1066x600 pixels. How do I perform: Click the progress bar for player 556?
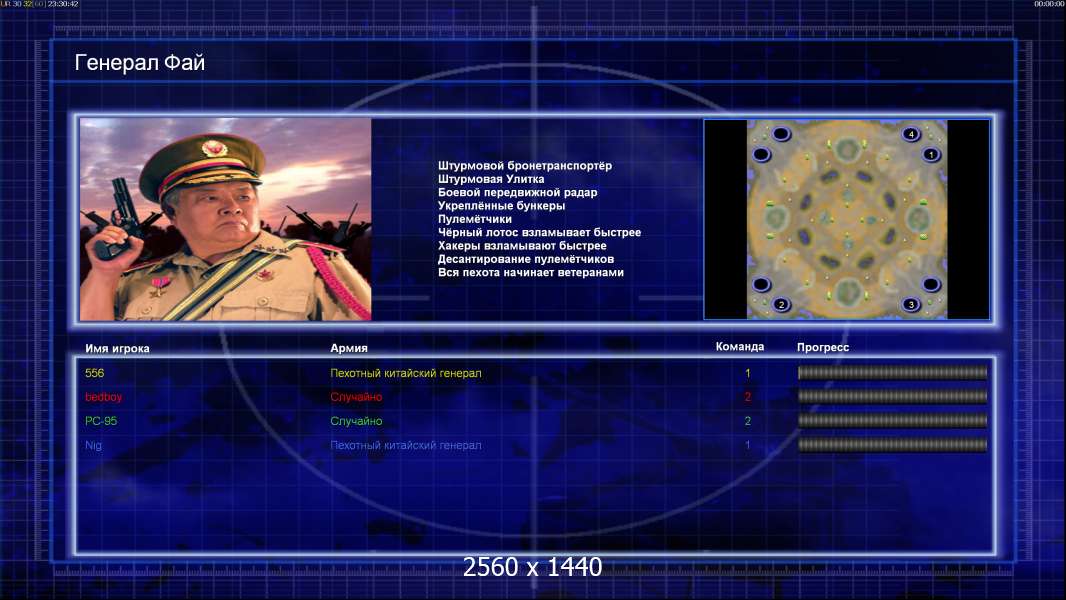pyautogui.click(x=892, y=372)
